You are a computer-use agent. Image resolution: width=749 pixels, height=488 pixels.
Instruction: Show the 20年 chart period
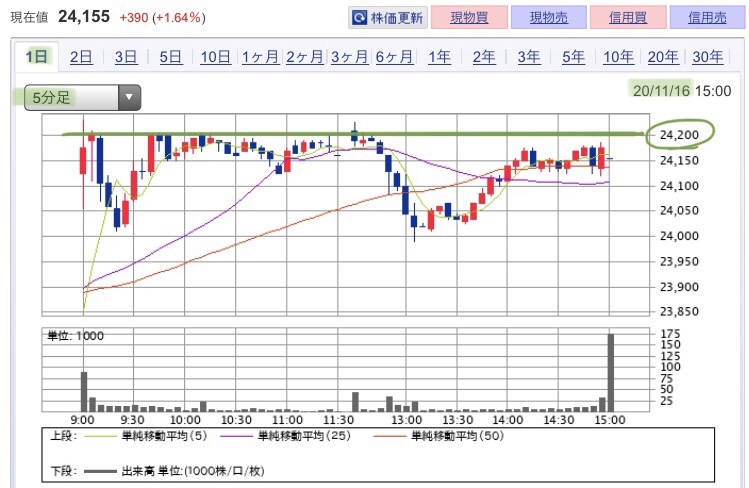(x=663, y=57)
